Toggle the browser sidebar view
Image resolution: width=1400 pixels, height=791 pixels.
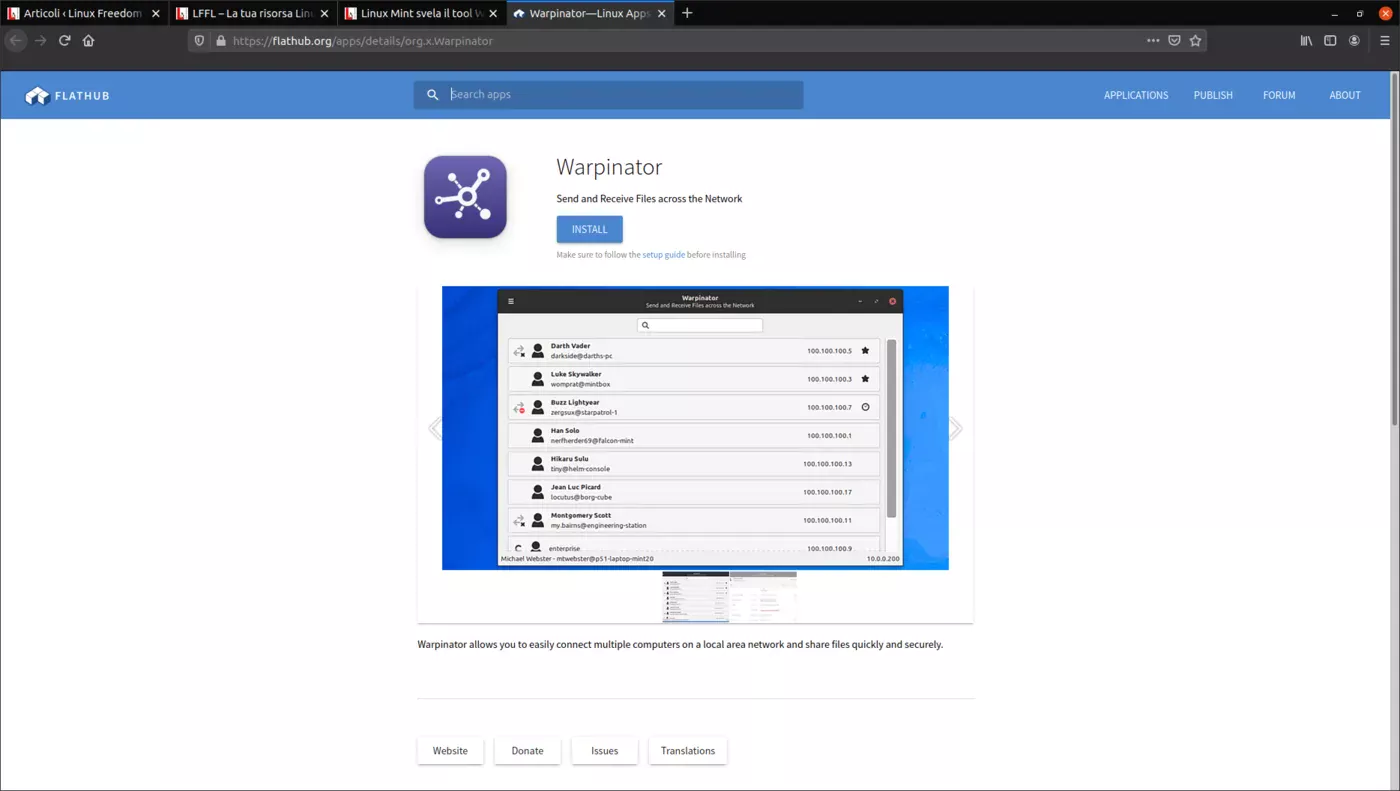click(x=1330, y=40)
